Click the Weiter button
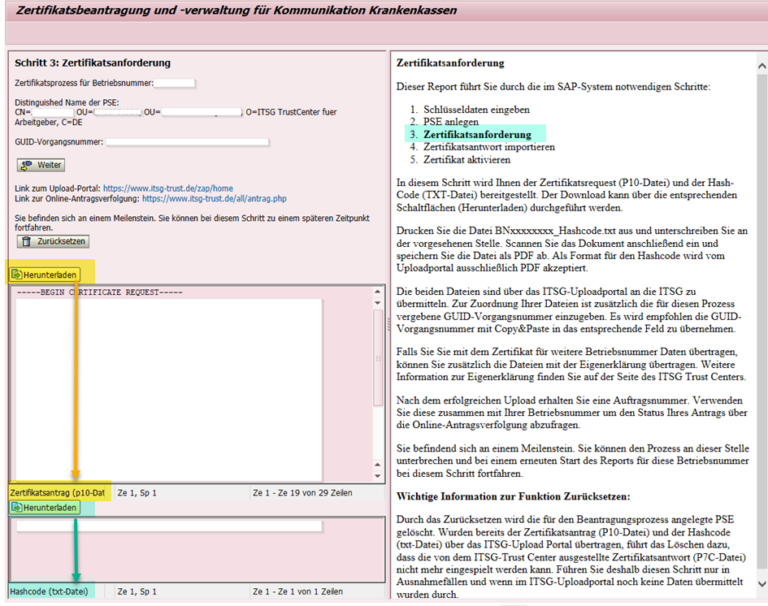The height and width of the screenshot is (606, 768). [41, 165]
